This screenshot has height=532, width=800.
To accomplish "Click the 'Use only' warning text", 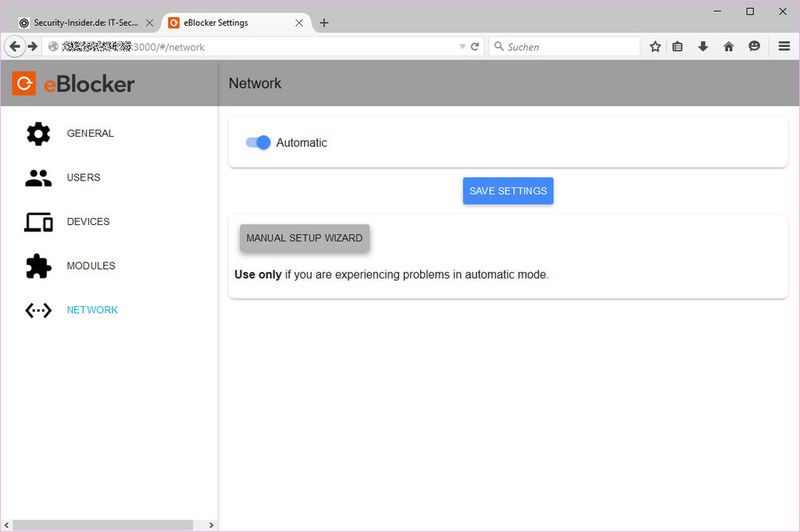I will pos(391,274).
